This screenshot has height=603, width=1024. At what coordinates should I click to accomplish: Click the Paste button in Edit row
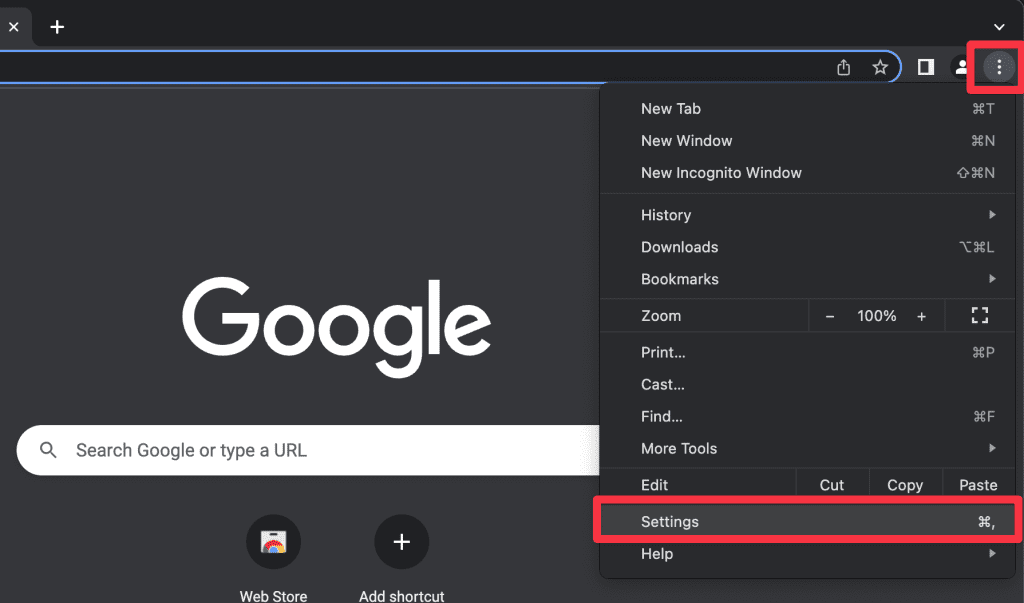978,485
